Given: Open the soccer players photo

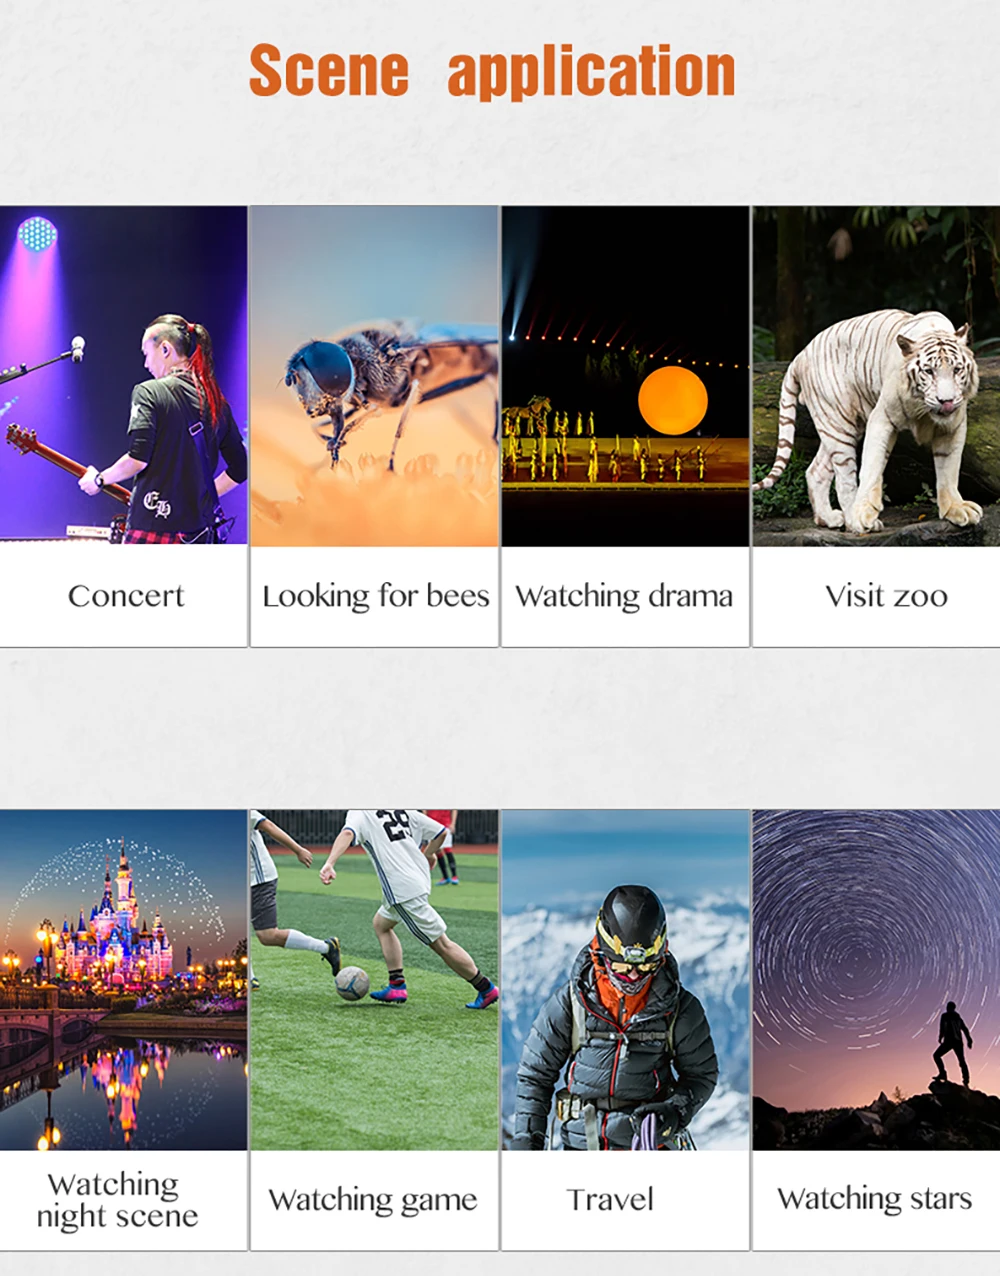Looking at the screenshot, I should 374,980.
